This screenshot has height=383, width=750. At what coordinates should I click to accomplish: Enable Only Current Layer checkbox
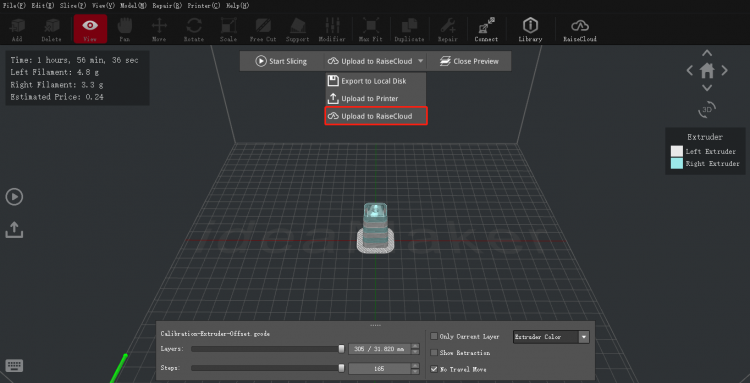click(434, 336)
